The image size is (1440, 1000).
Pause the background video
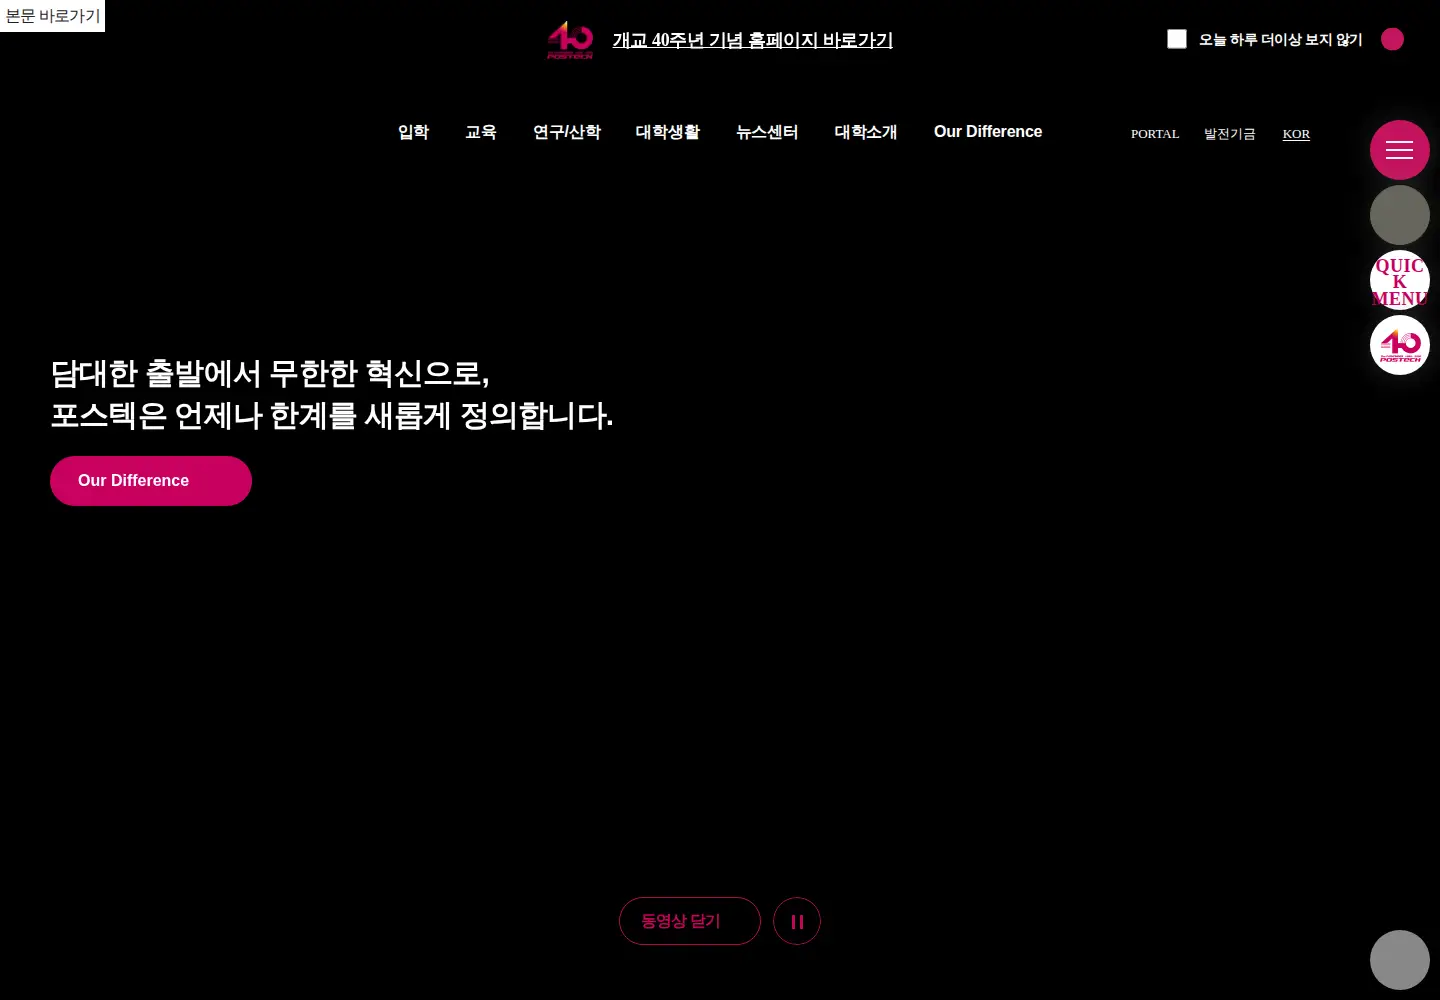pyautogui.click(x=797, y=921)
